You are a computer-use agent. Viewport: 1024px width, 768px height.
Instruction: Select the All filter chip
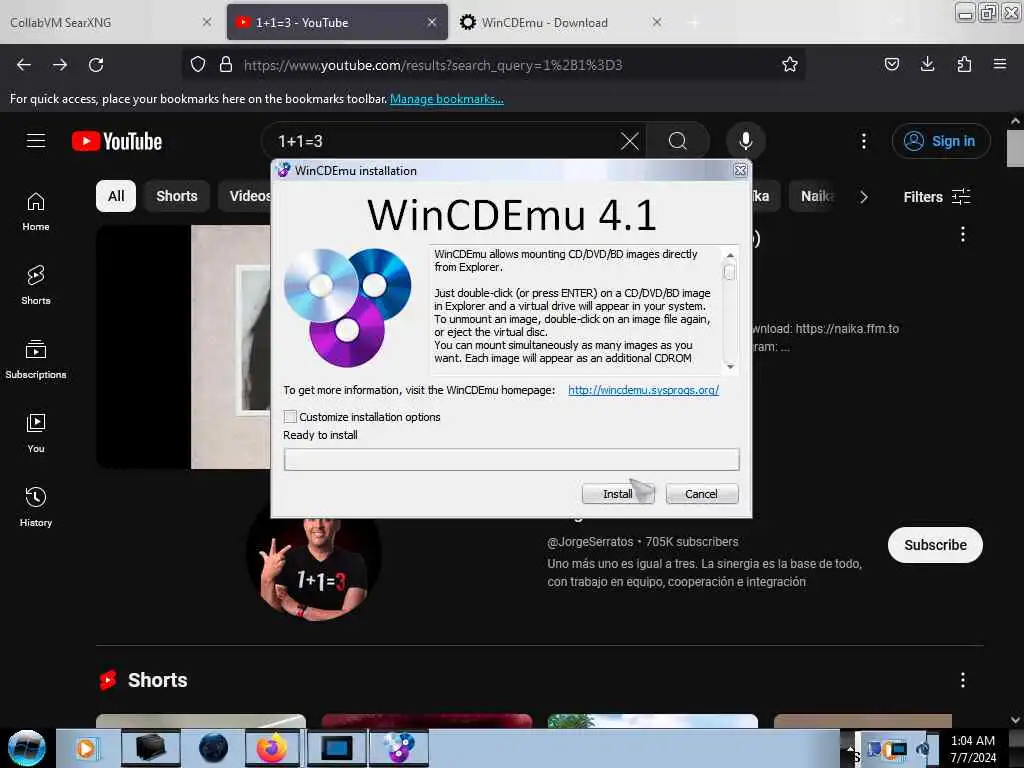pyautogui.click(x=116, y=196)
